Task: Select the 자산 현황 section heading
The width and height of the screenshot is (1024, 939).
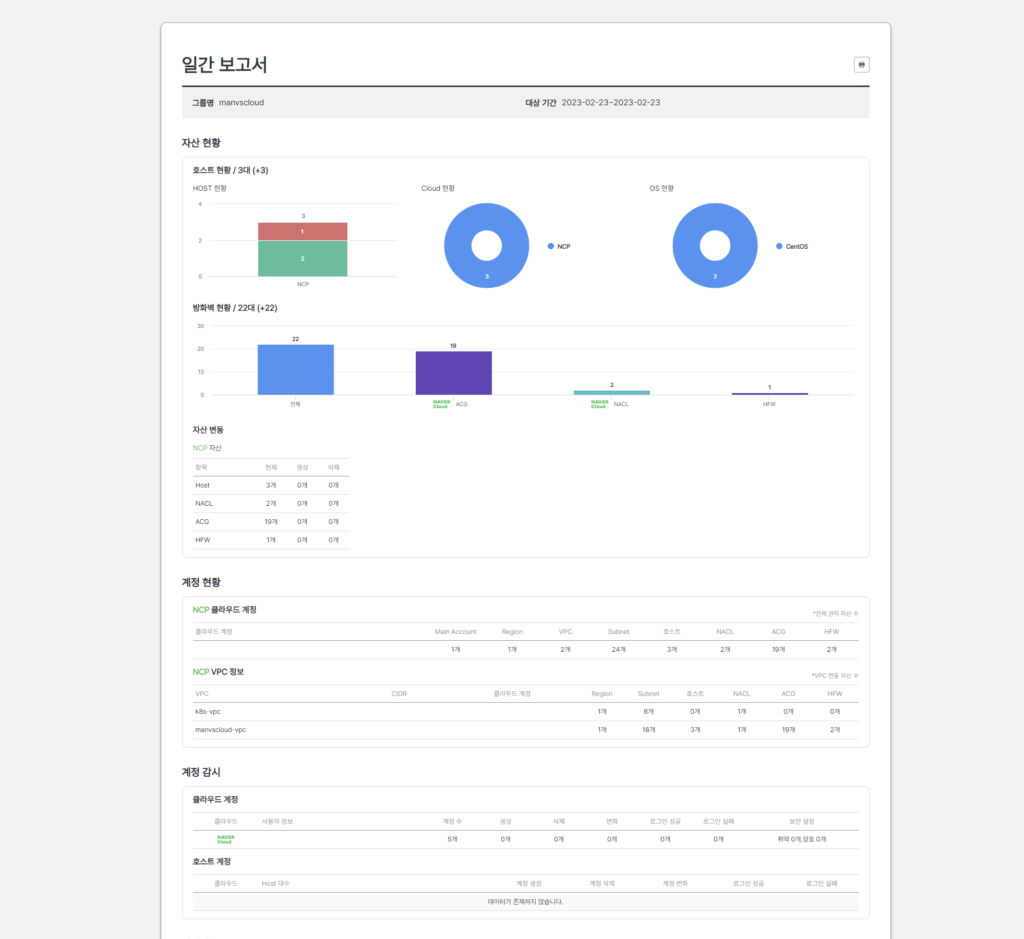Action: coord(200,143)
